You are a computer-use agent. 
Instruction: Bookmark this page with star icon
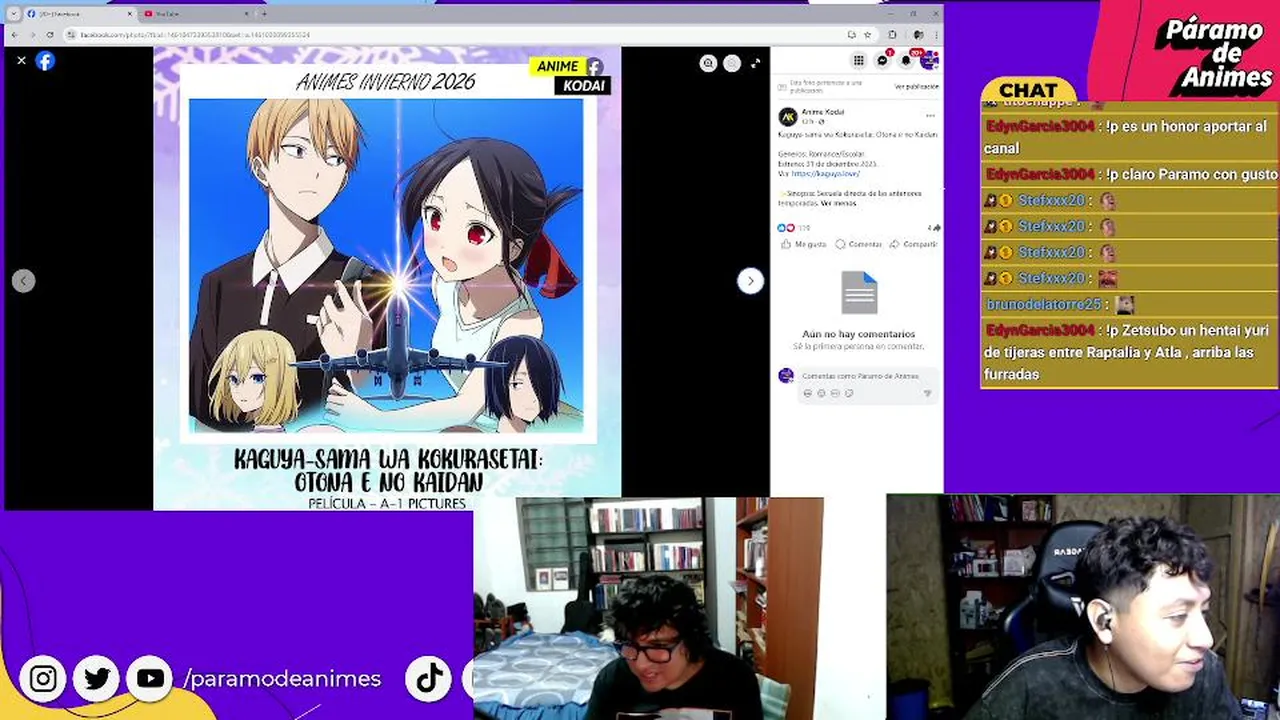coord(867,35)
